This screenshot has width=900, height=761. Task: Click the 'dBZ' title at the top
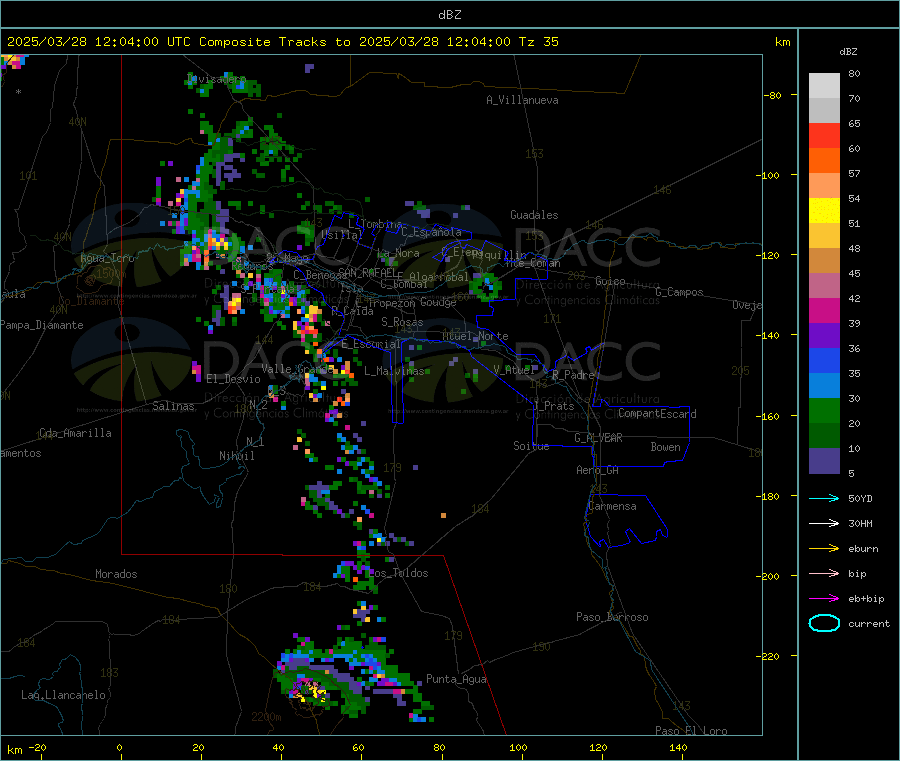pos(449,14)
